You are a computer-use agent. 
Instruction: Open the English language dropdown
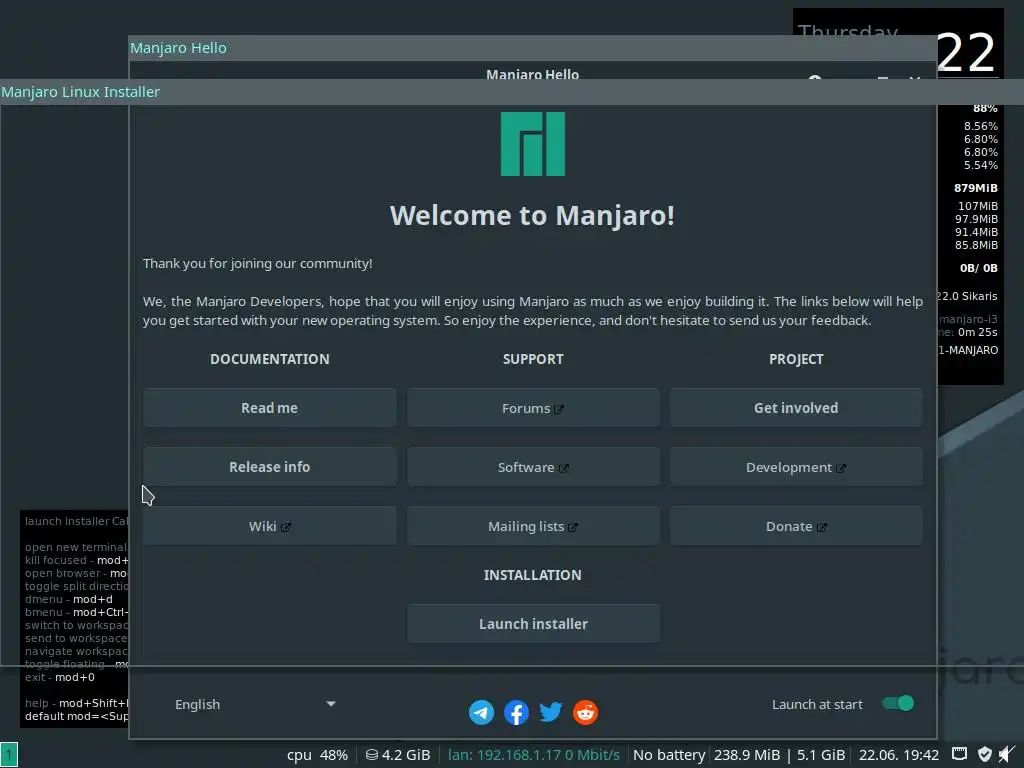pyautogui.click(x=255, y=704)
